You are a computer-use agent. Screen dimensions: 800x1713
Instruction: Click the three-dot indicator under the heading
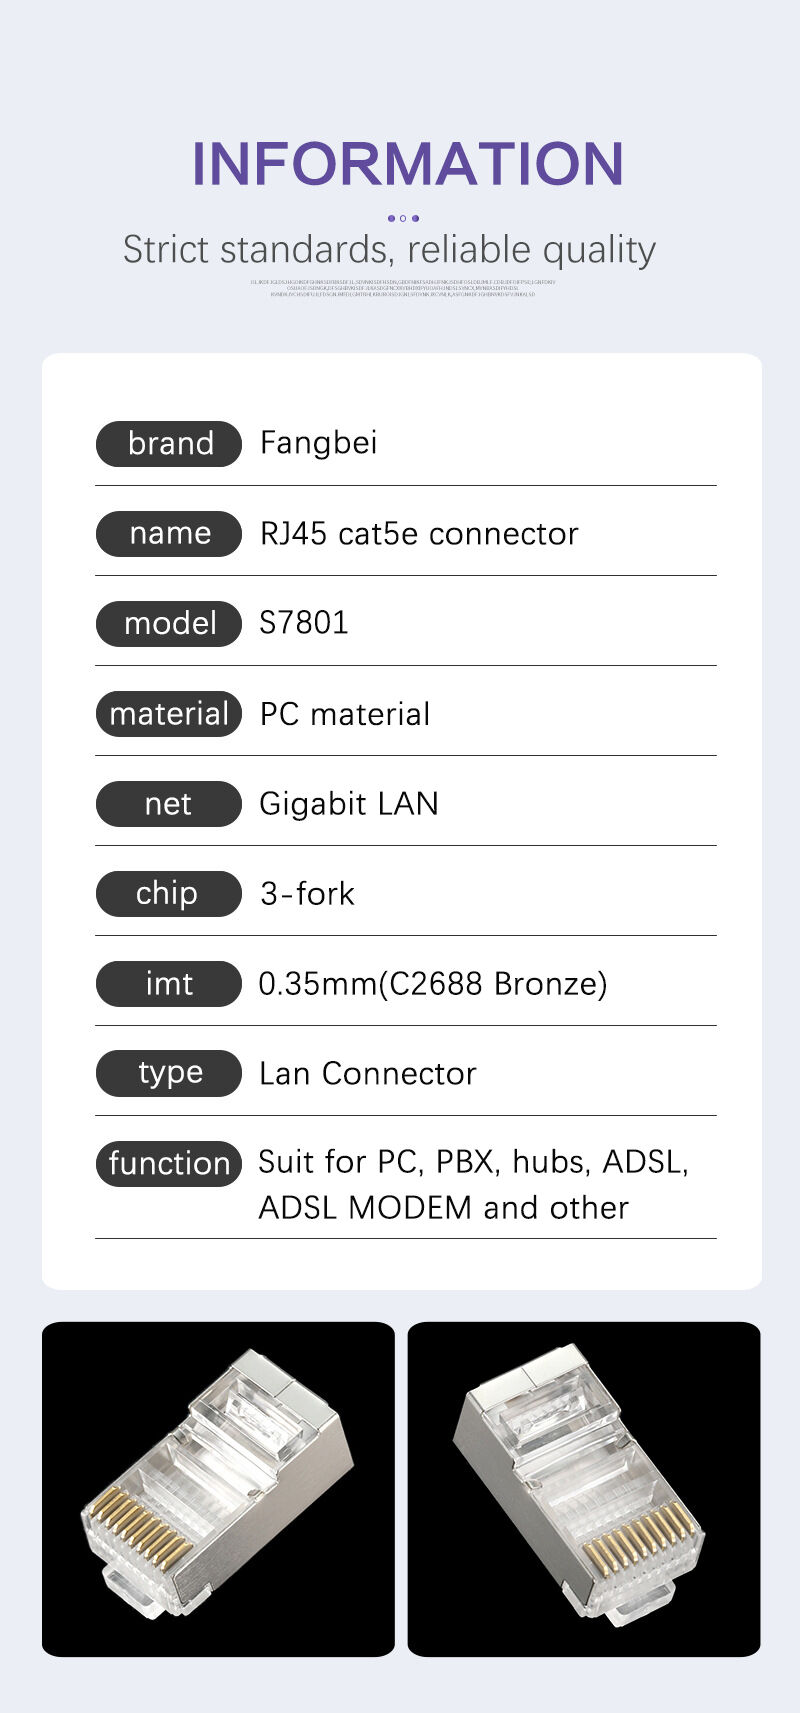(403, 218)
